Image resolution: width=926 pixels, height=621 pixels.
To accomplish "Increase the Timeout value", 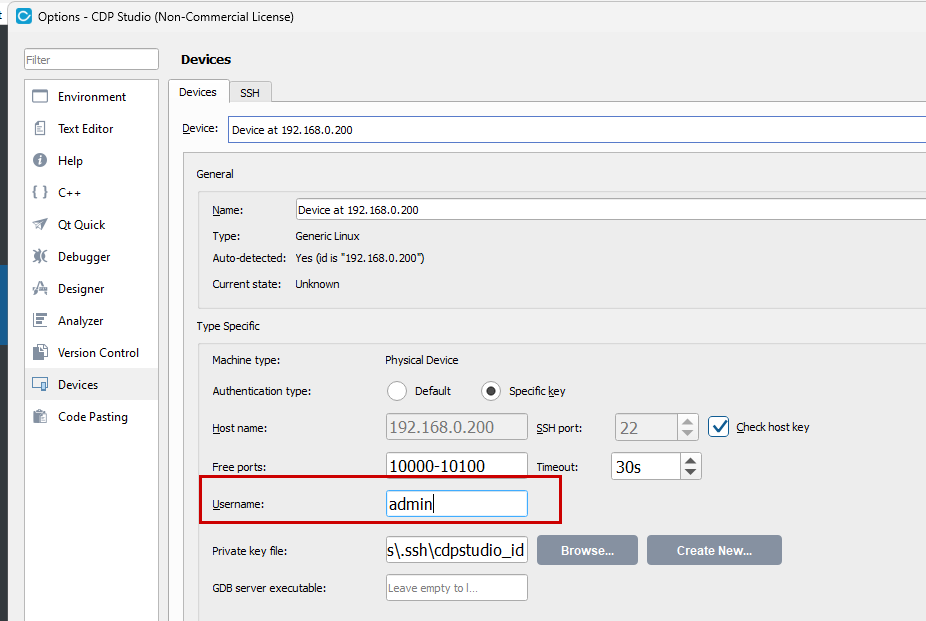I will tap(690, 460).
